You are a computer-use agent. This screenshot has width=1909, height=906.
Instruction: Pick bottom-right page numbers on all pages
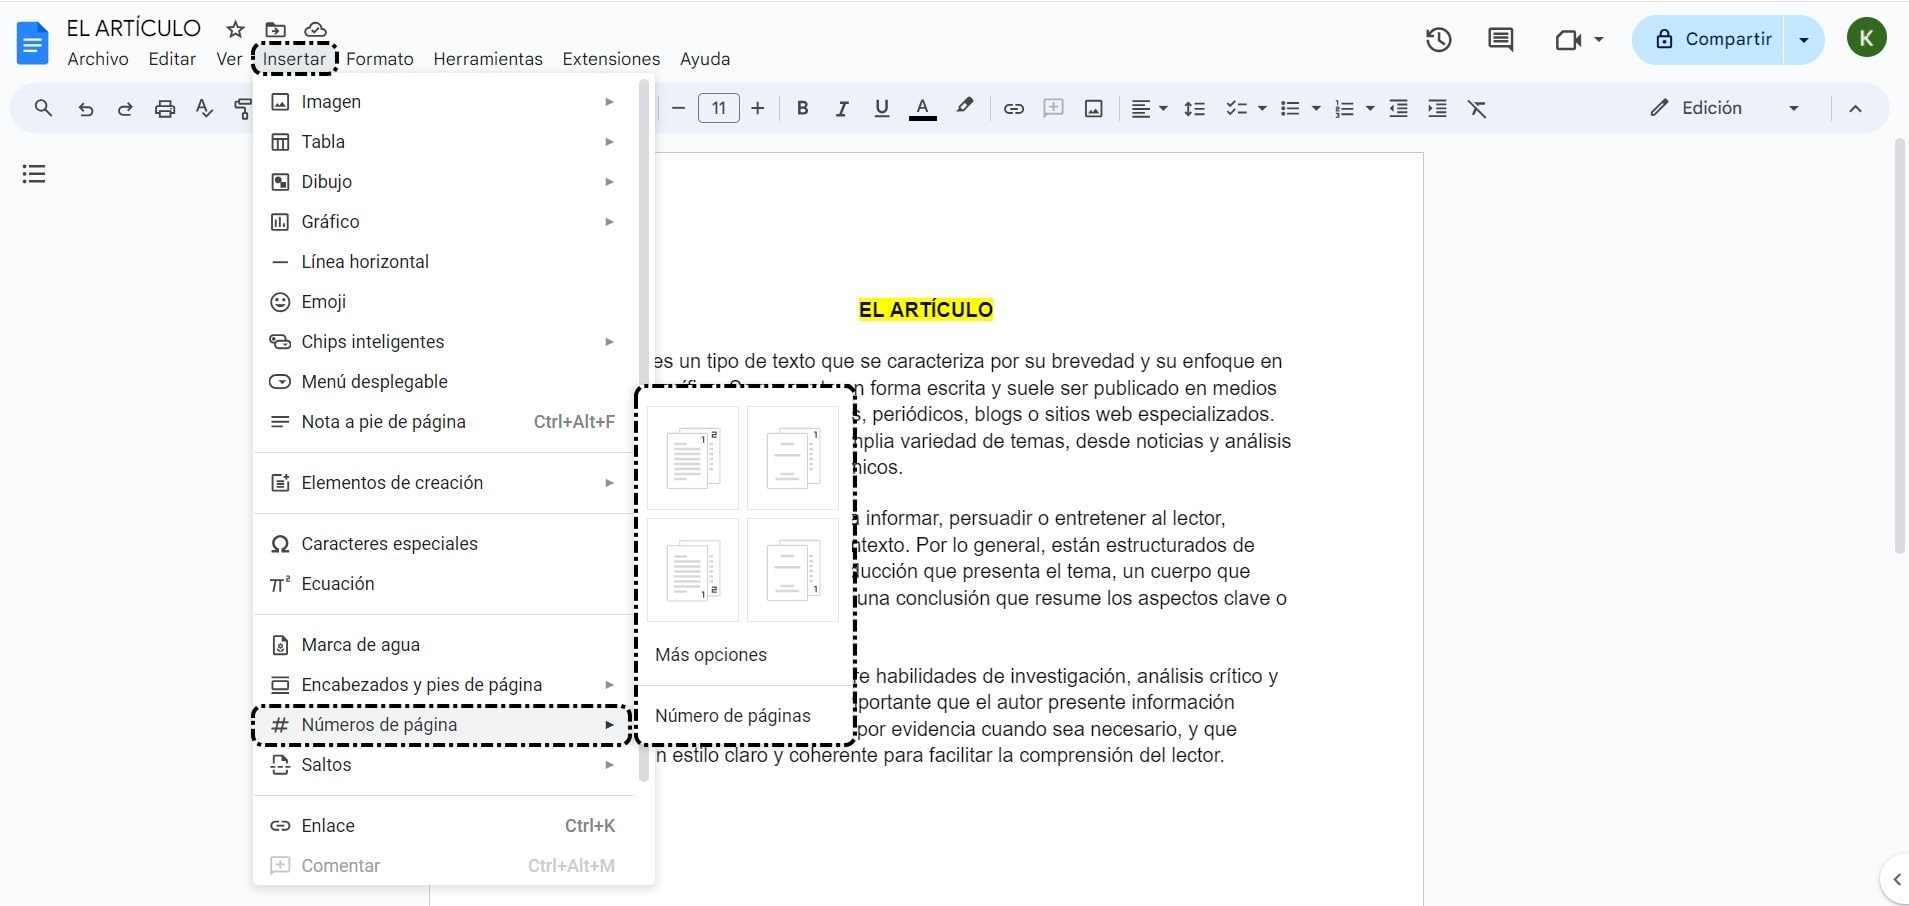[693, 570]
